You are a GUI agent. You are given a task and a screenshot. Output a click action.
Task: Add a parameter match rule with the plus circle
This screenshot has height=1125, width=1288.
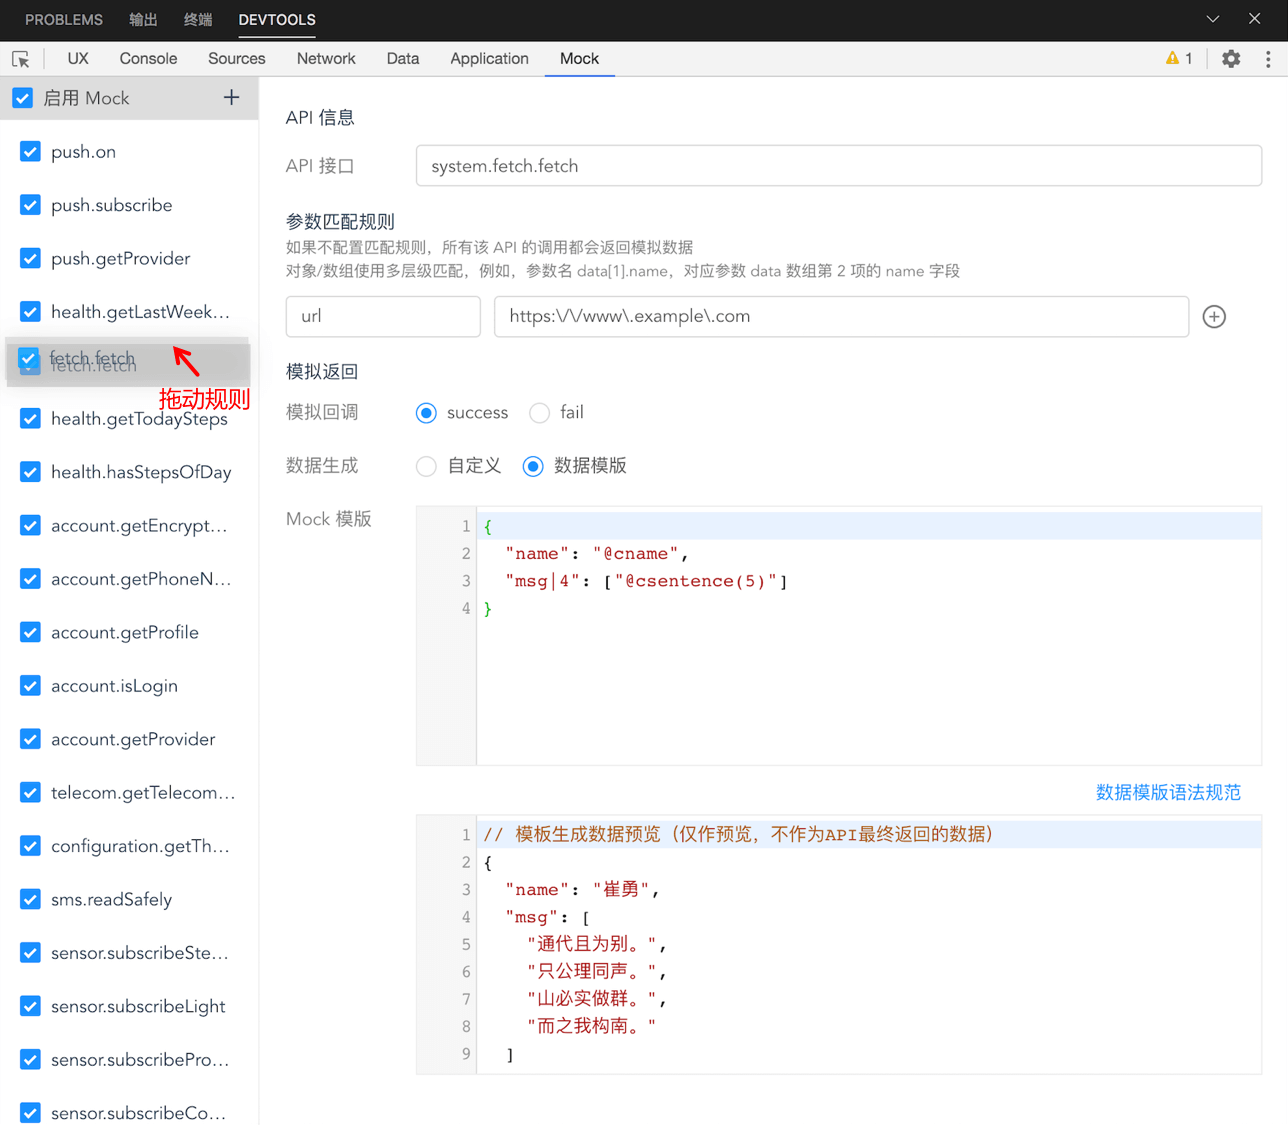[1213, 316]
